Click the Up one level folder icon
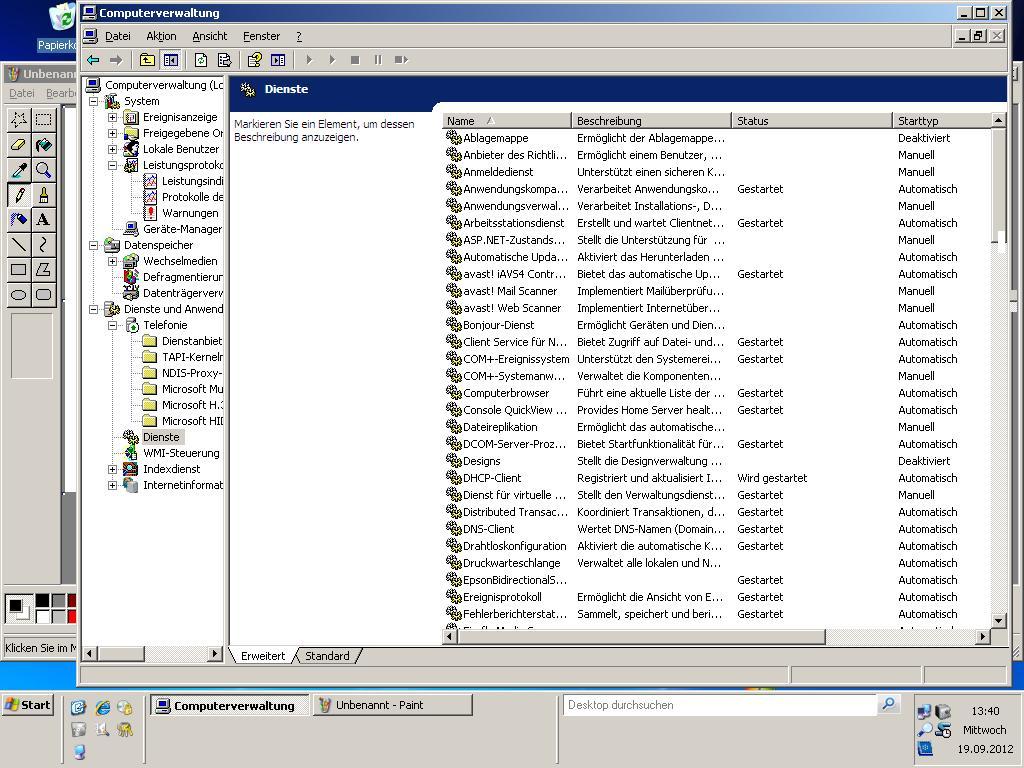 (147, 60)
